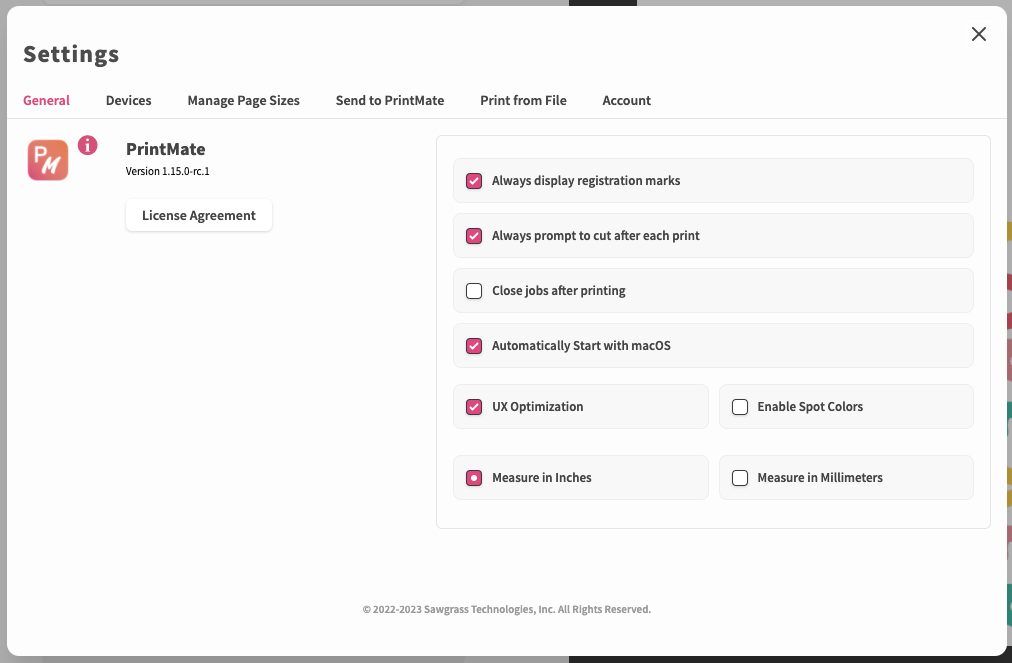Click the PrintMate app logo icon
Screen dimensions: 1012x663
pyautogui.click(x=48, y=160)
